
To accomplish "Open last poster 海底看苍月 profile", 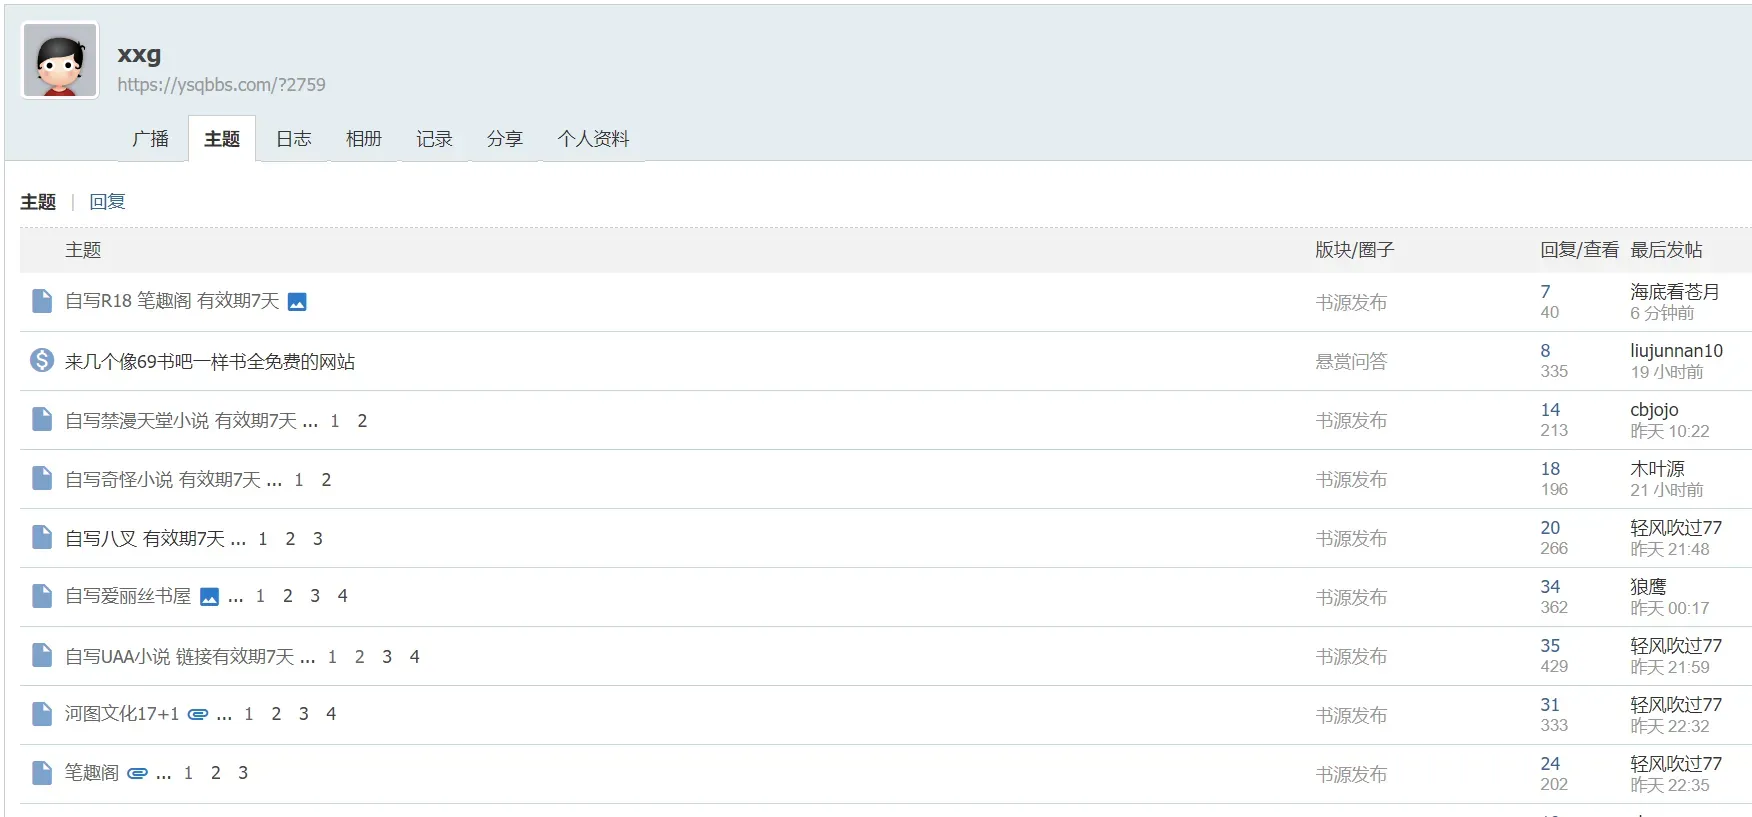I will coord(1674,292).
